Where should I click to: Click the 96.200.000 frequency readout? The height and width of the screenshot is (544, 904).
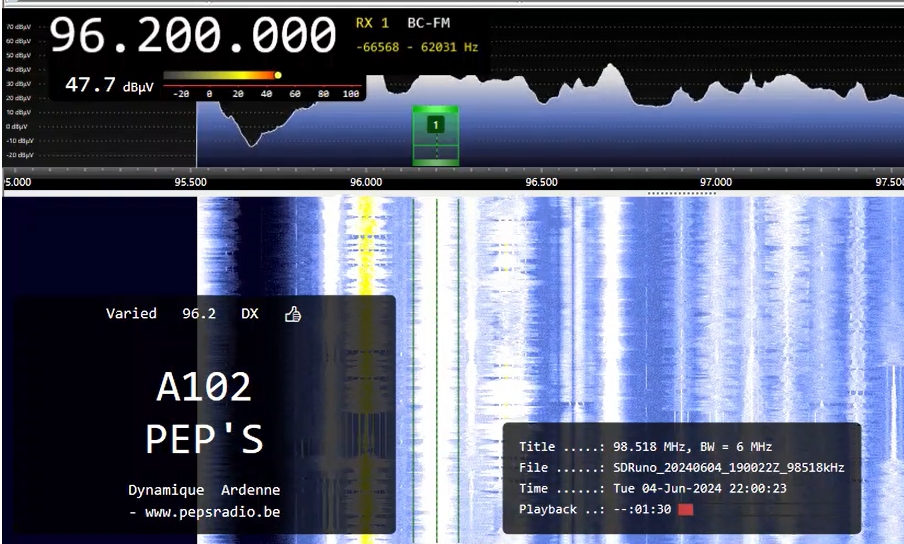coord(193,35)
